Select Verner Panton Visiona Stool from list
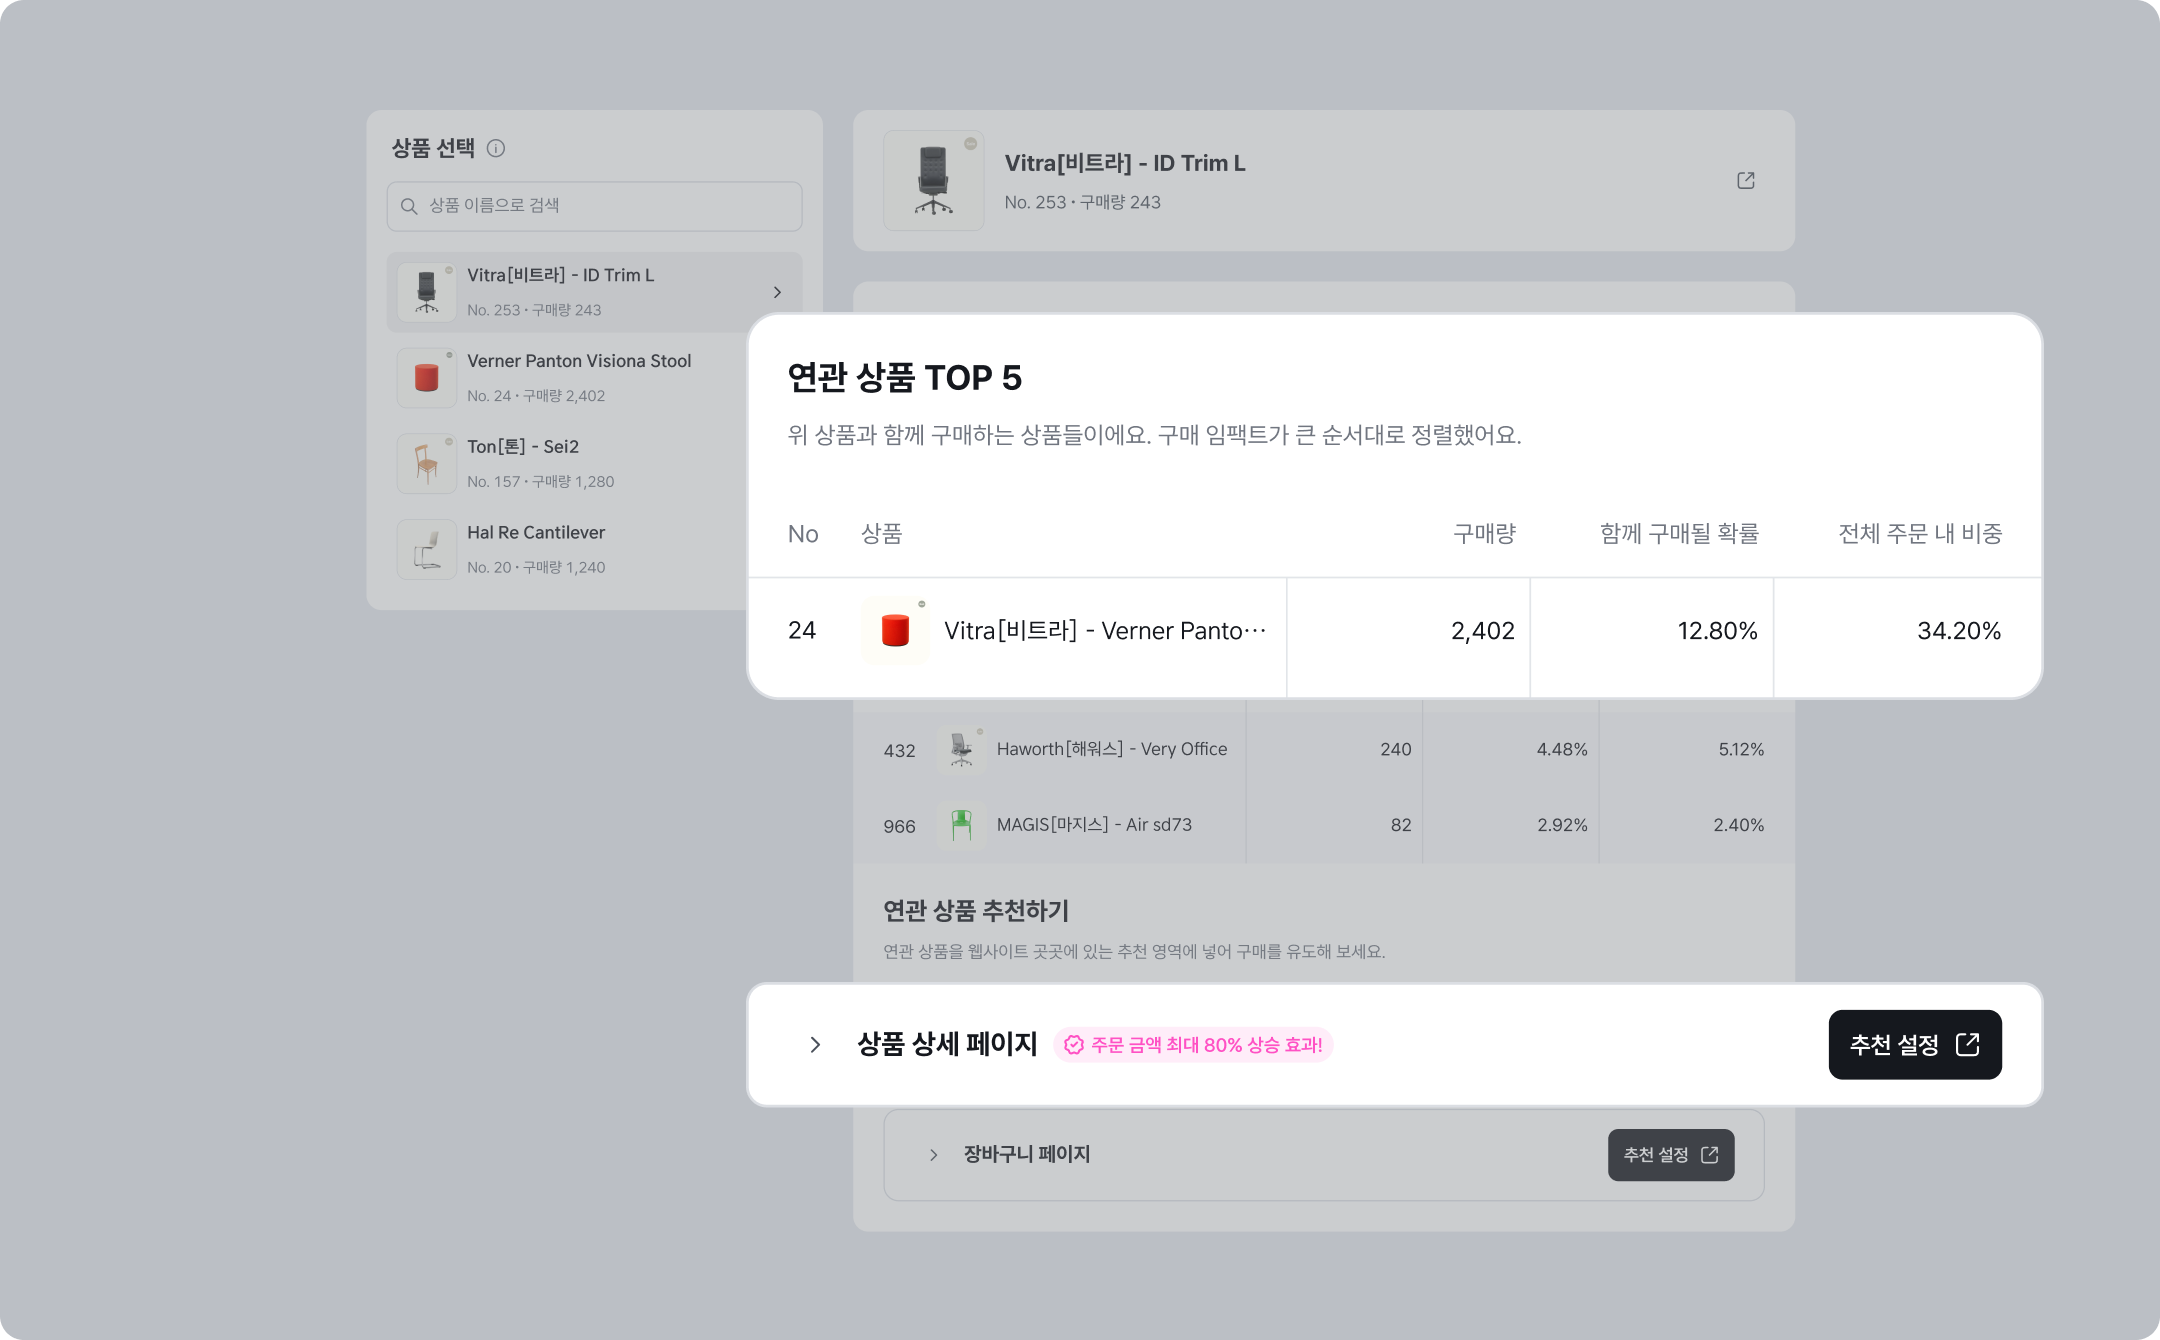This screenshot has height=1340, width=2160. pyautogui.click(x=578, y=377)
